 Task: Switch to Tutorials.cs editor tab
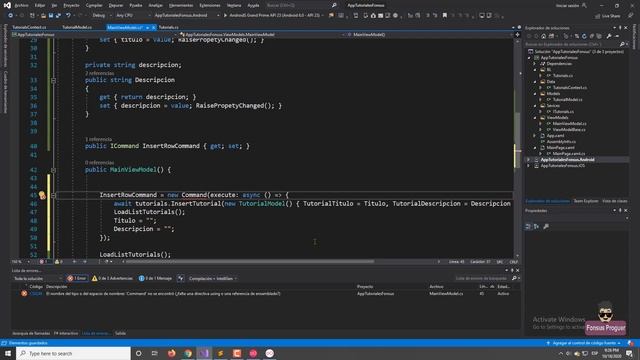[x=169, y=27]
